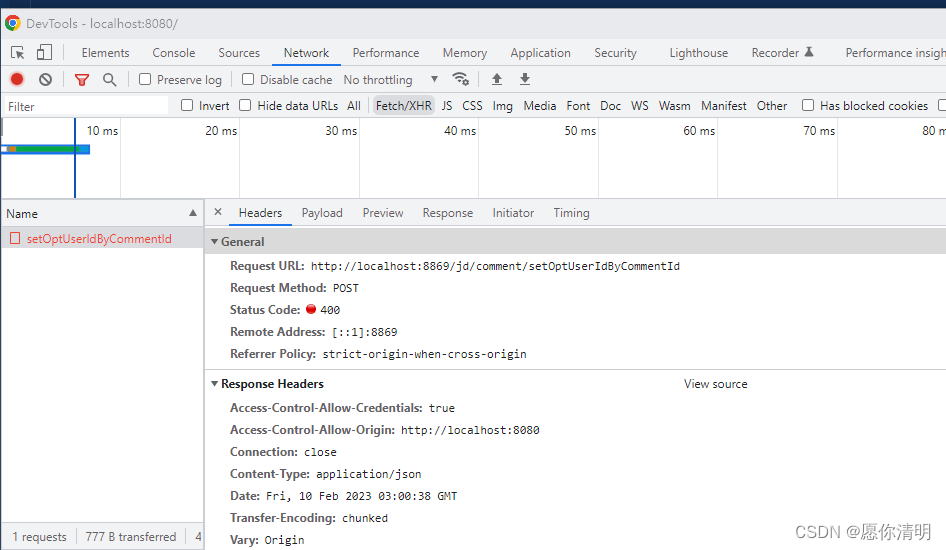The height and width of the screenshot is (550, 946).
Task: Click the import HAR file upload icon
Action: coord(497,79)
